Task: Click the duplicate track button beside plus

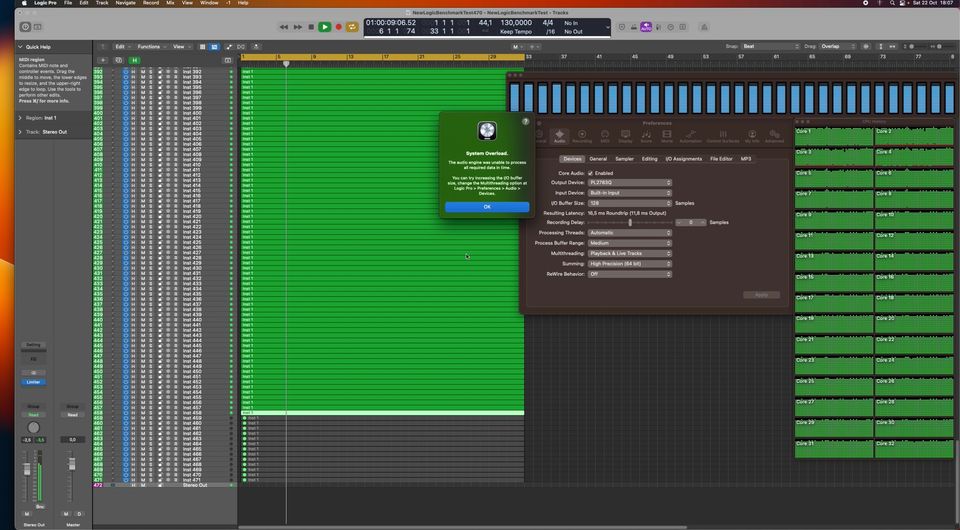Action: click(118, 60)
